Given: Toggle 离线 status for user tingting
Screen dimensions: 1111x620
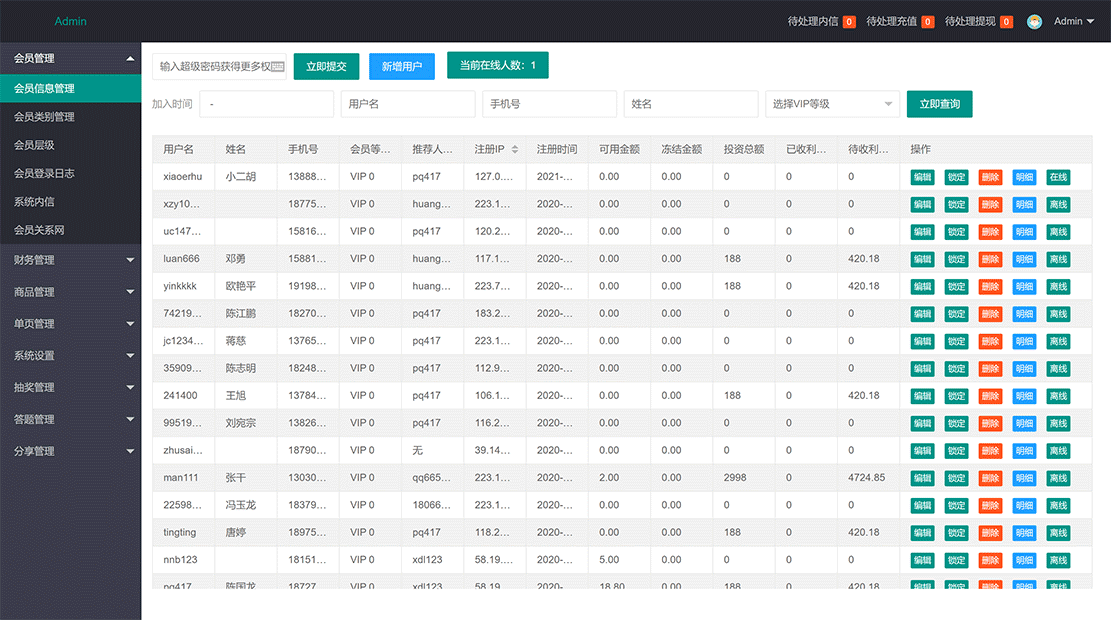Looking at the screenshot, I should coord(1058,533).
